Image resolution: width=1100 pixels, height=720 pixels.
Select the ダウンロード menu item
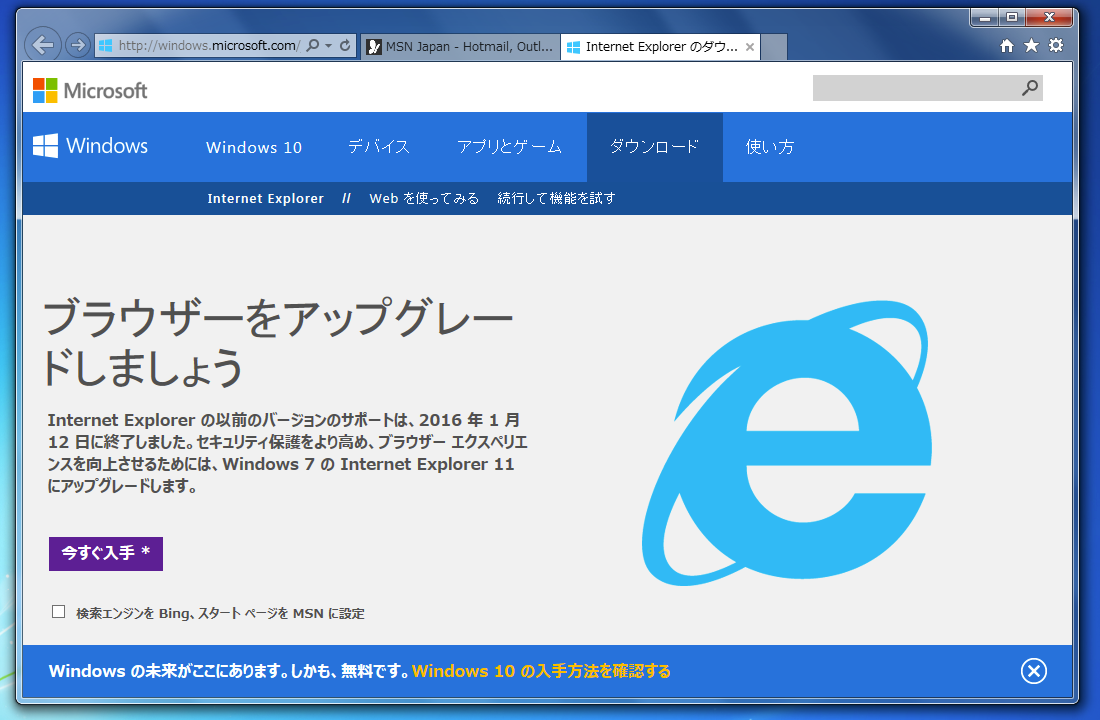tap(655, 147)
